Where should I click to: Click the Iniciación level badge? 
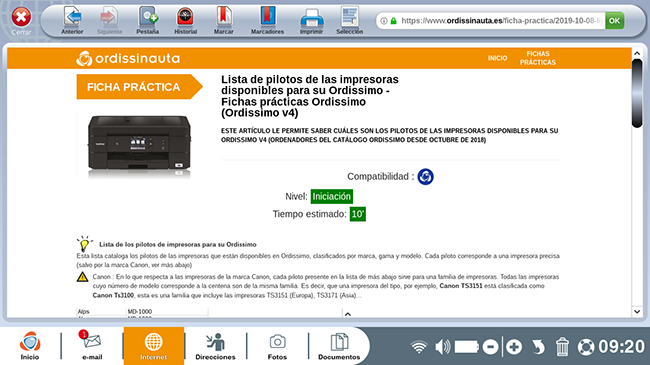[x=332, y=196]
